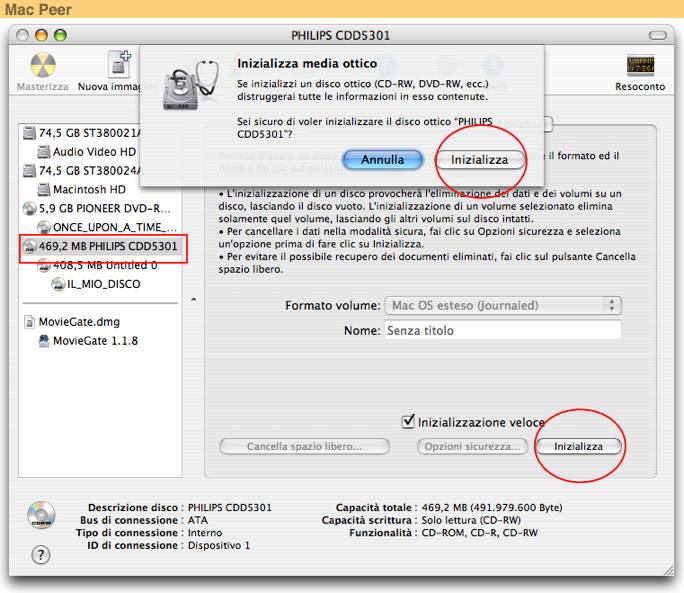Screen dimensions: 684x593
Task: Click the toolbar toggle pill in title bar
Action: pyautogui.click(x=657, y=35)
